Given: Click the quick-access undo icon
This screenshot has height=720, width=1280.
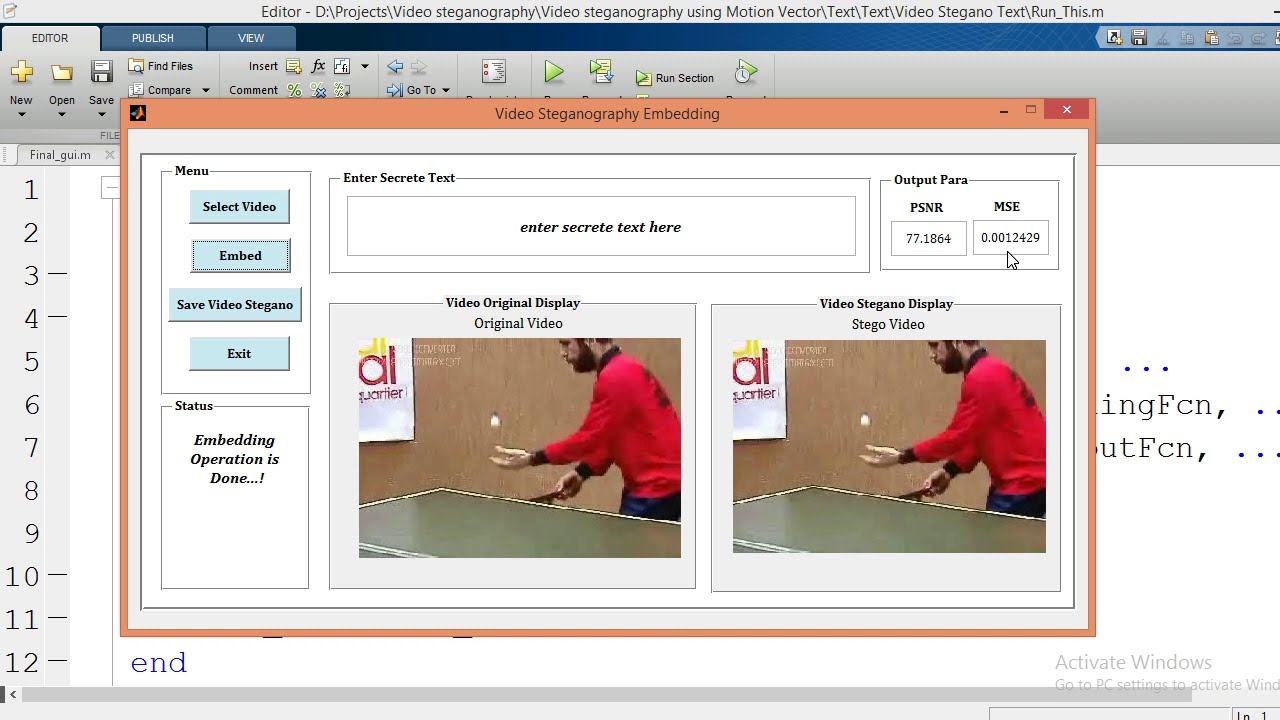Looking at the screenshot, I should click(1236, 38).
